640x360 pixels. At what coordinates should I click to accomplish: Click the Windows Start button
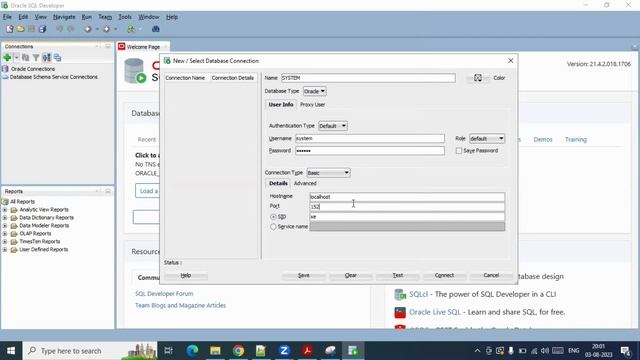tap(11, 351)
